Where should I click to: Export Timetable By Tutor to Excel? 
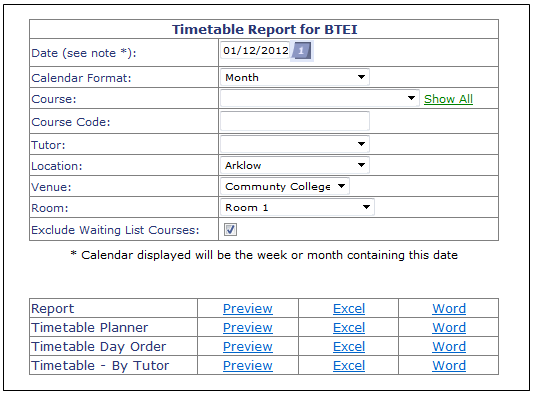[x=349, y=366]
